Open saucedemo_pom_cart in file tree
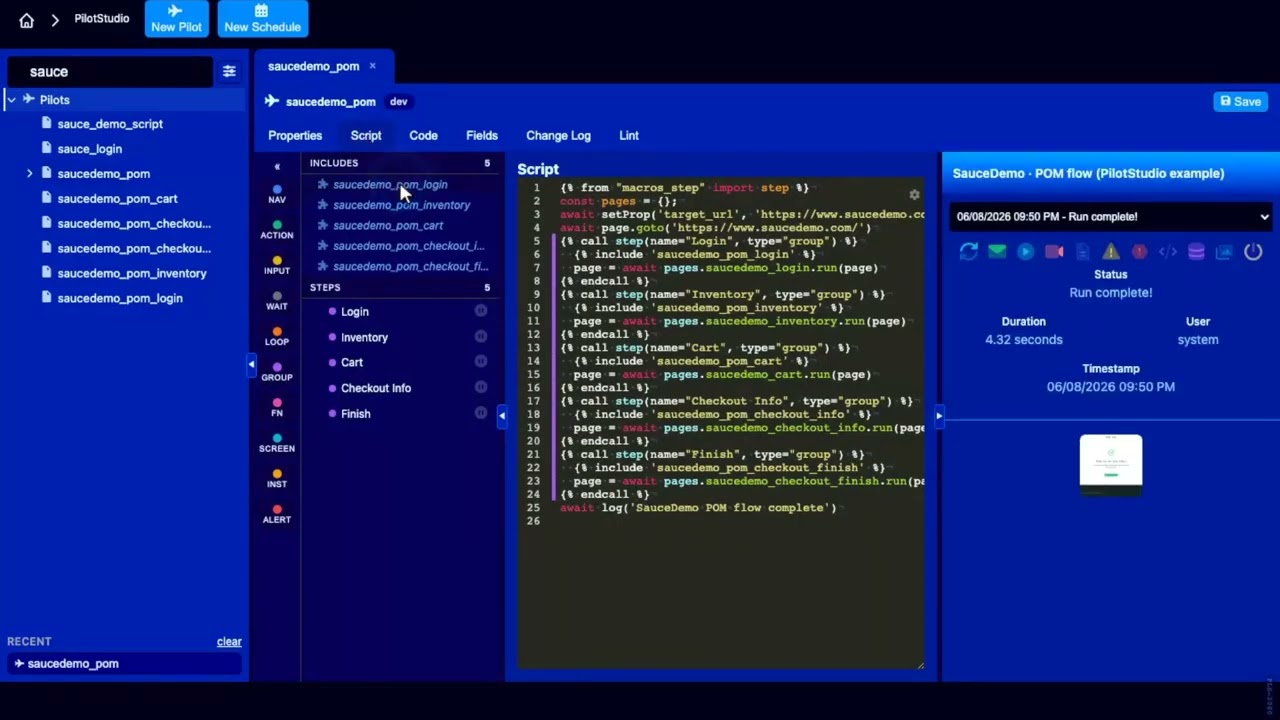Viewport: 1280px width, 720px height. coord(117,199)
